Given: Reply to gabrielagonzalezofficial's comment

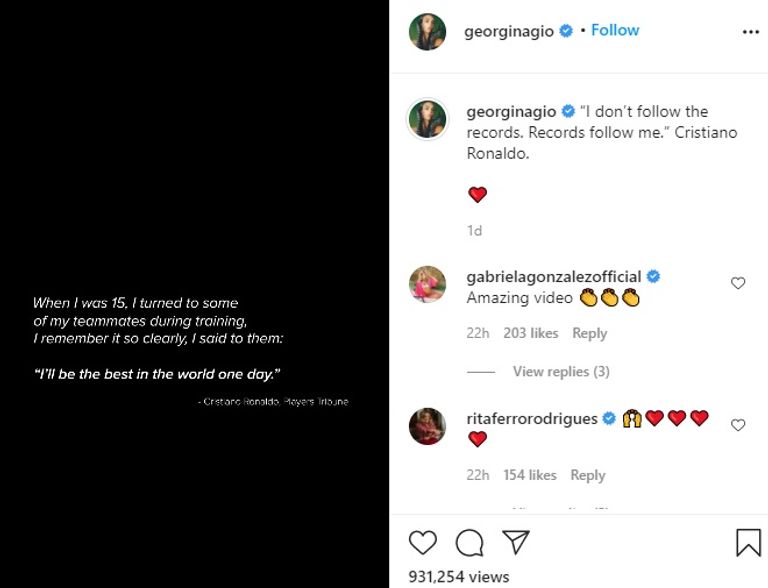Looking at the screenshot, I should point(589,333).
